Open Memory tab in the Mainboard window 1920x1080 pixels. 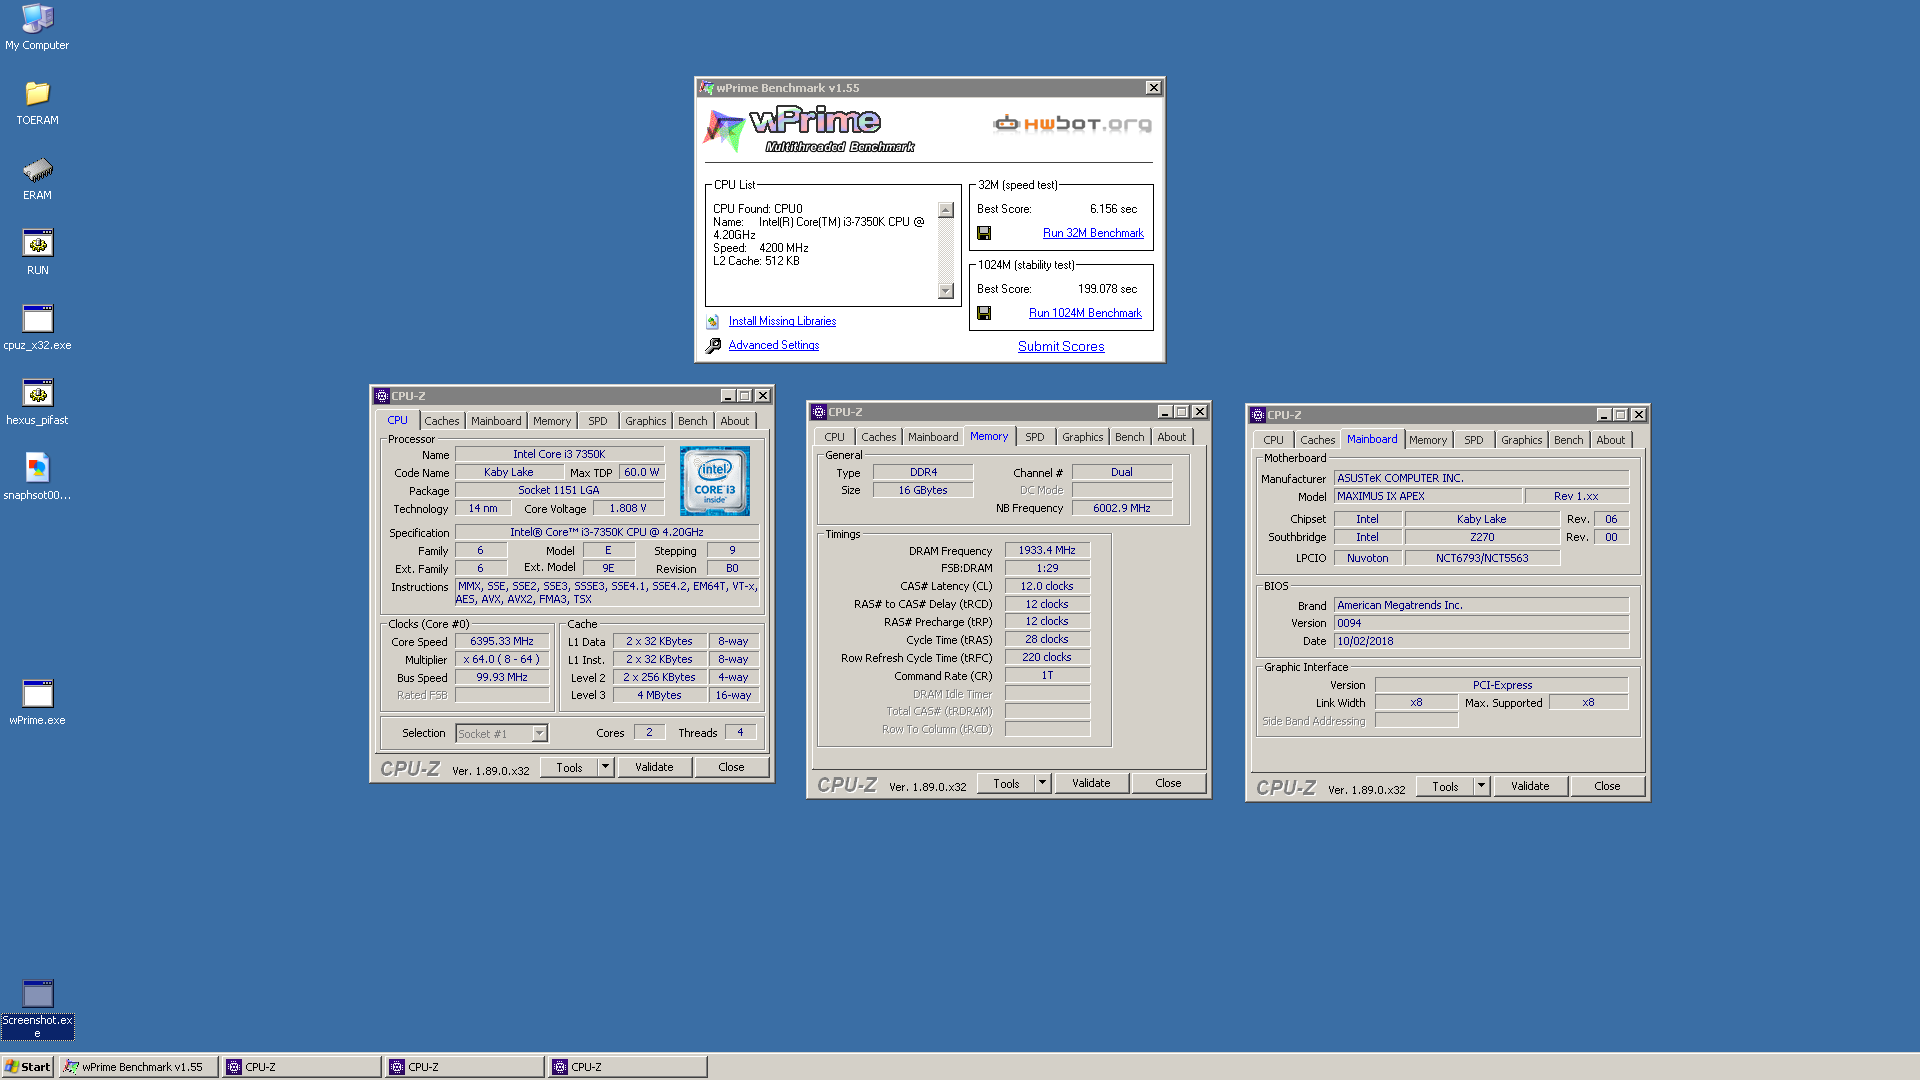click(x=1428, y=440)
